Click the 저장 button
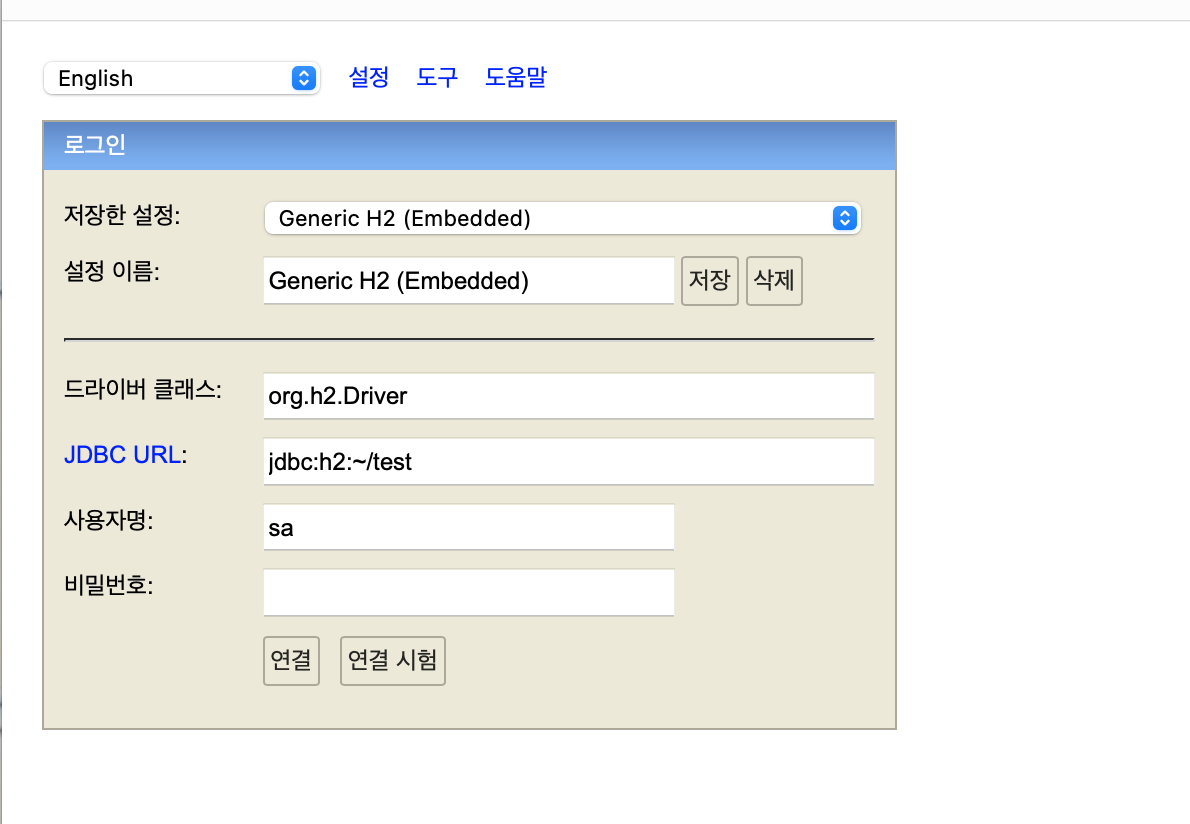 710,281
